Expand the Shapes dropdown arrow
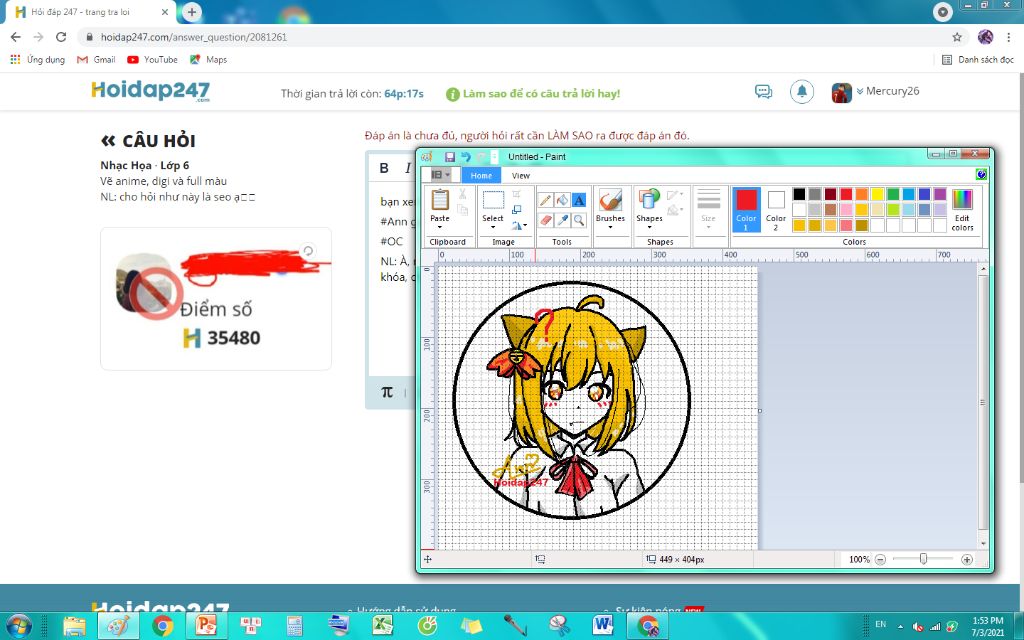1024x640 pixels. pos(649,227)
